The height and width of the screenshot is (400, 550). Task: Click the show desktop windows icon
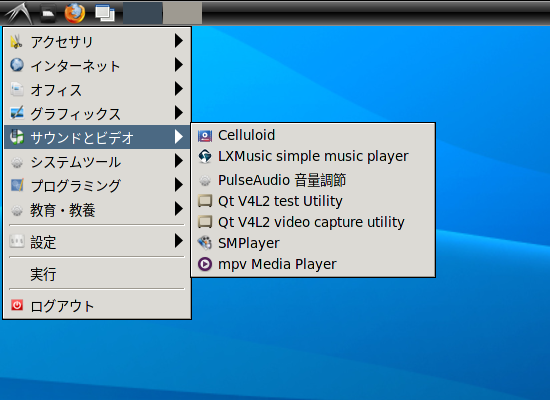[105, 13]
